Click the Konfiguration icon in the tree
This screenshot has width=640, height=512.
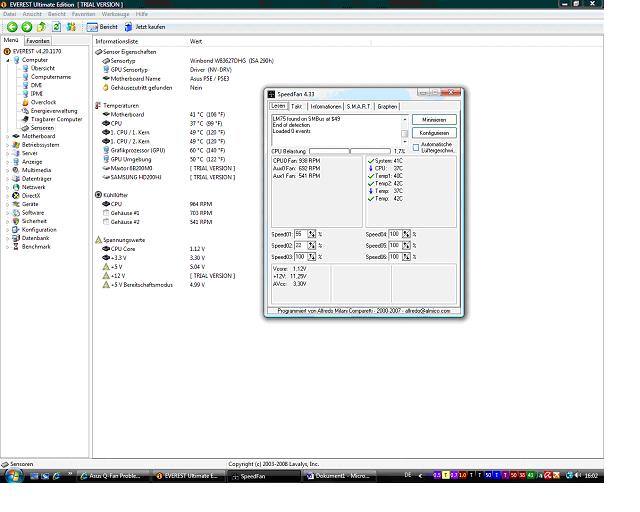pyautogui.click(x=16, y=229)
